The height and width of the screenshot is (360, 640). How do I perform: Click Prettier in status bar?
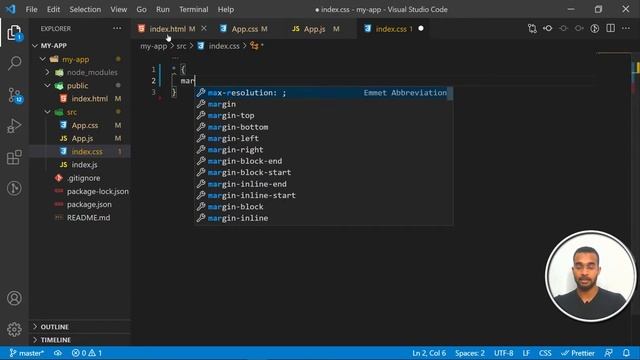pos(578,353)
